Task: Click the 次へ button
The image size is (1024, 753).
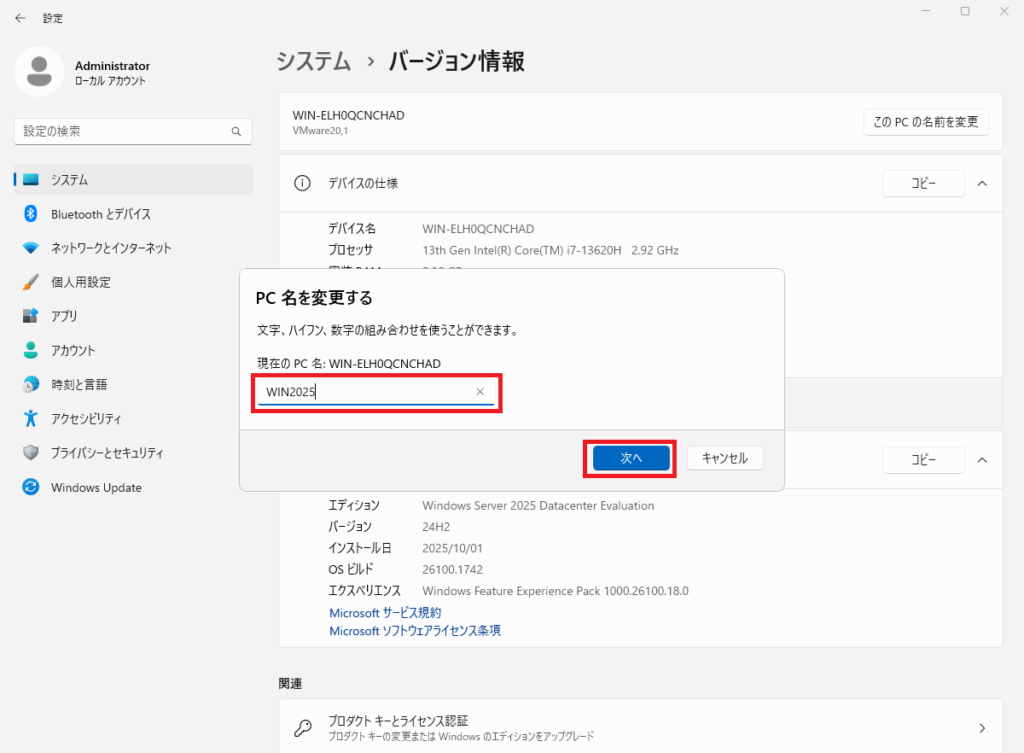Action: [630, 458]
